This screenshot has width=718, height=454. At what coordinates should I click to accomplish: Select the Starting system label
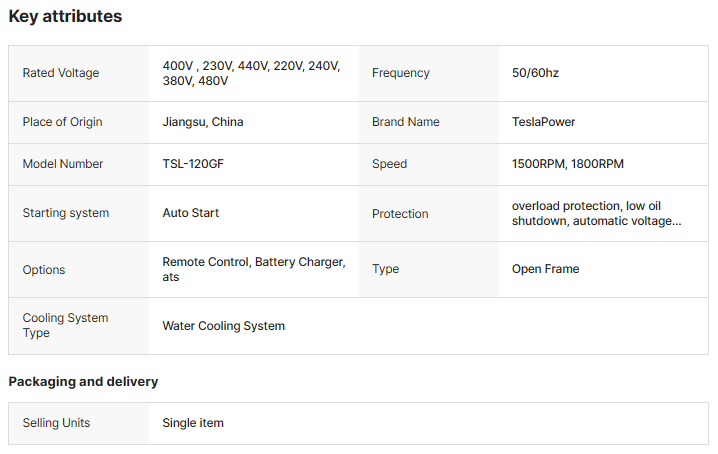coord(66,213)
